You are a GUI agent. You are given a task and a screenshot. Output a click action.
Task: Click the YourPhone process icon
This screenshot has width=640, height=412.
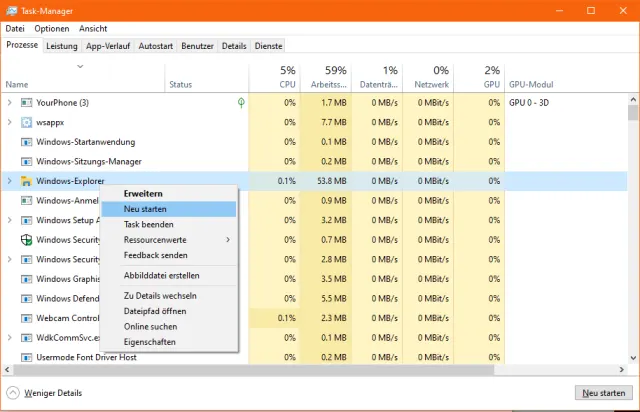click(x=26, y=103)
